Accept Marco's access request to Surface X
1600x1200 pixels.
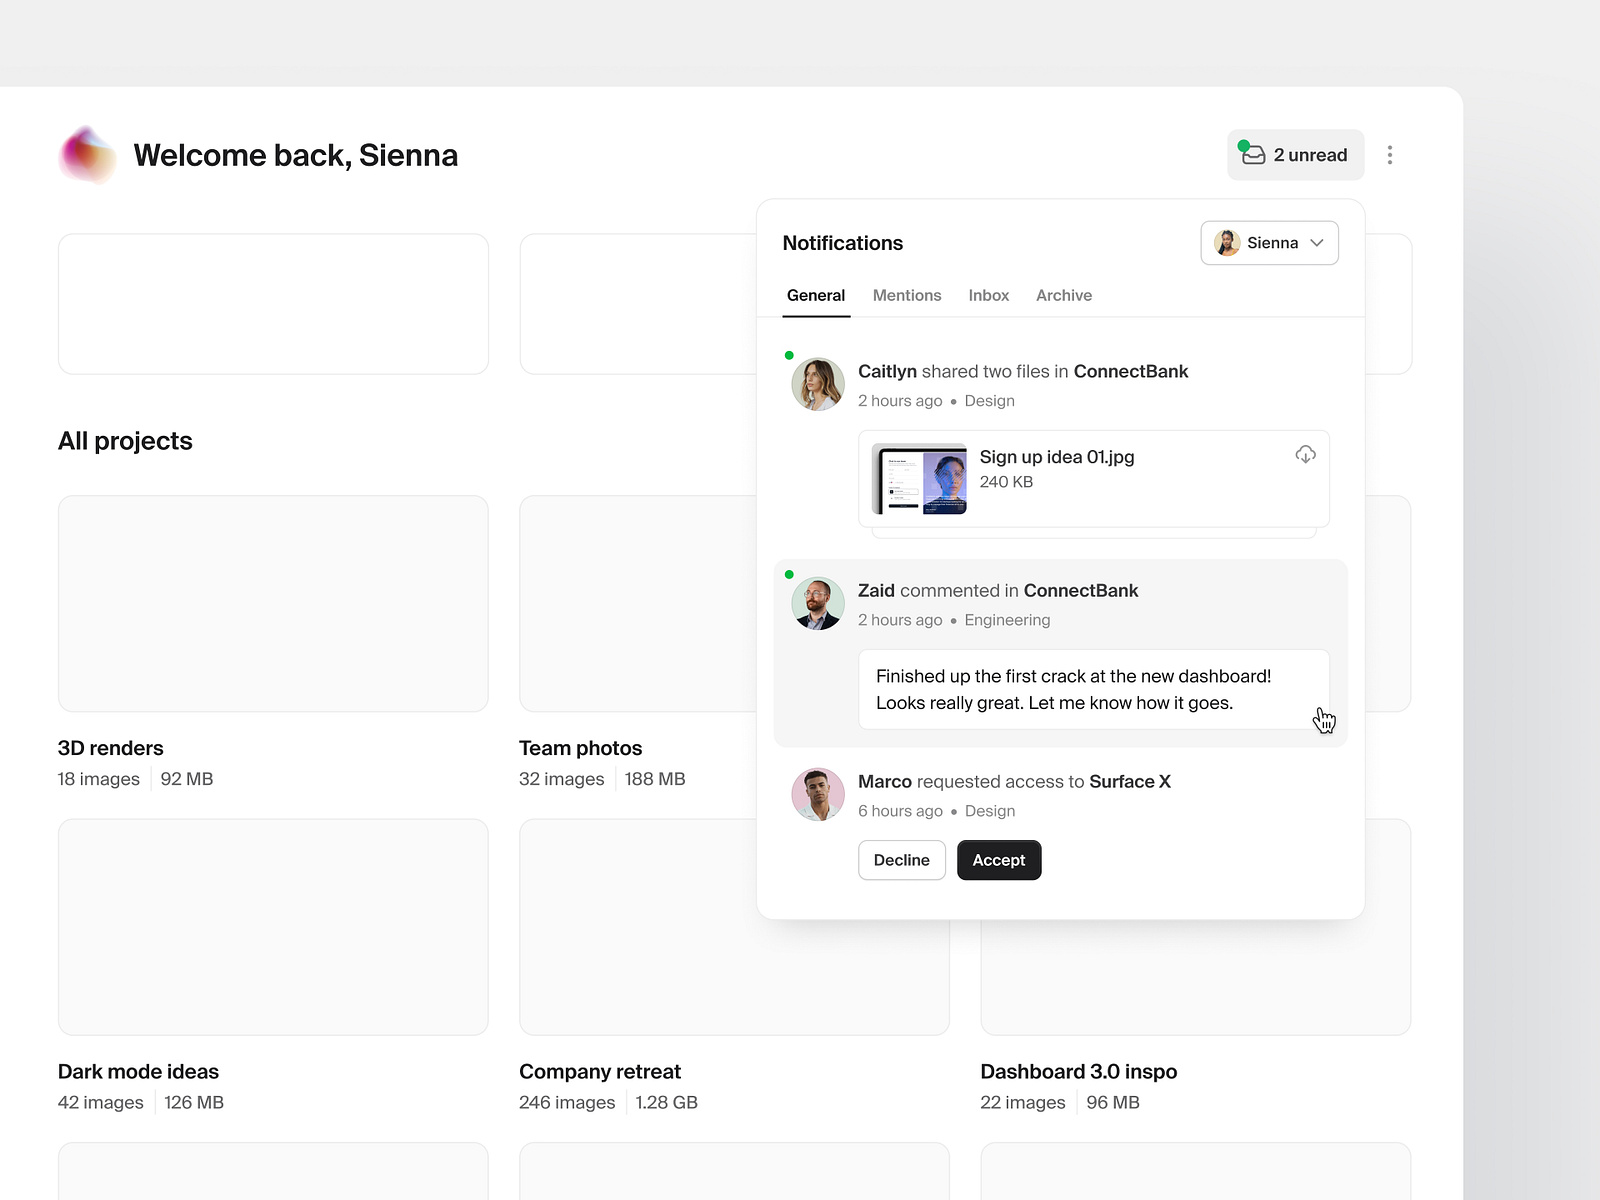click(x=998, y=860)
